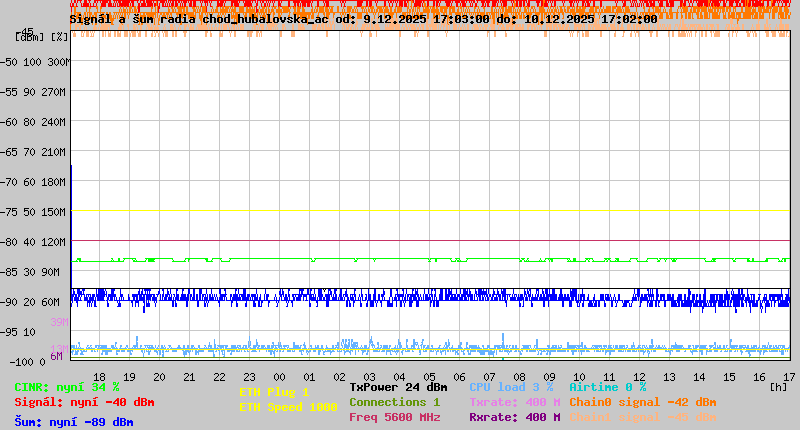The height and width of the screenshot is (430, 800).
Task: Select the ETH Speed 1000 label
Action: pos(287,407)
